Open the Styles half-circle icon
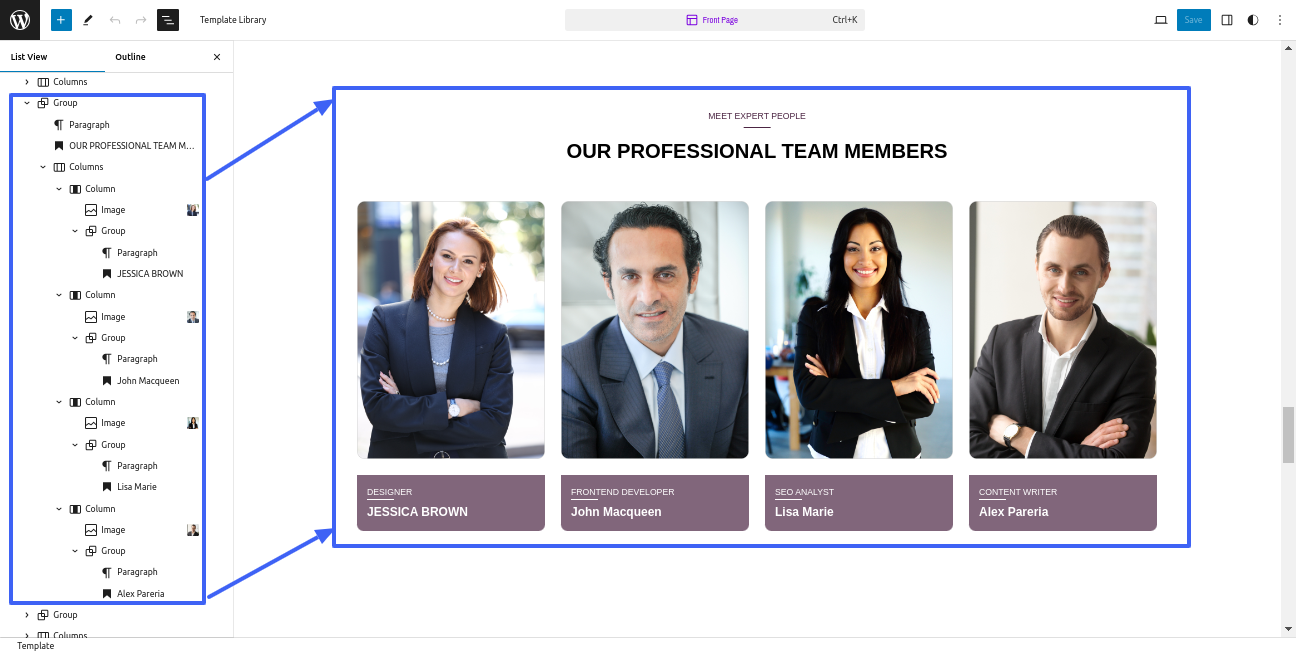The image size is (1296, 654). tap(1253, 20)
